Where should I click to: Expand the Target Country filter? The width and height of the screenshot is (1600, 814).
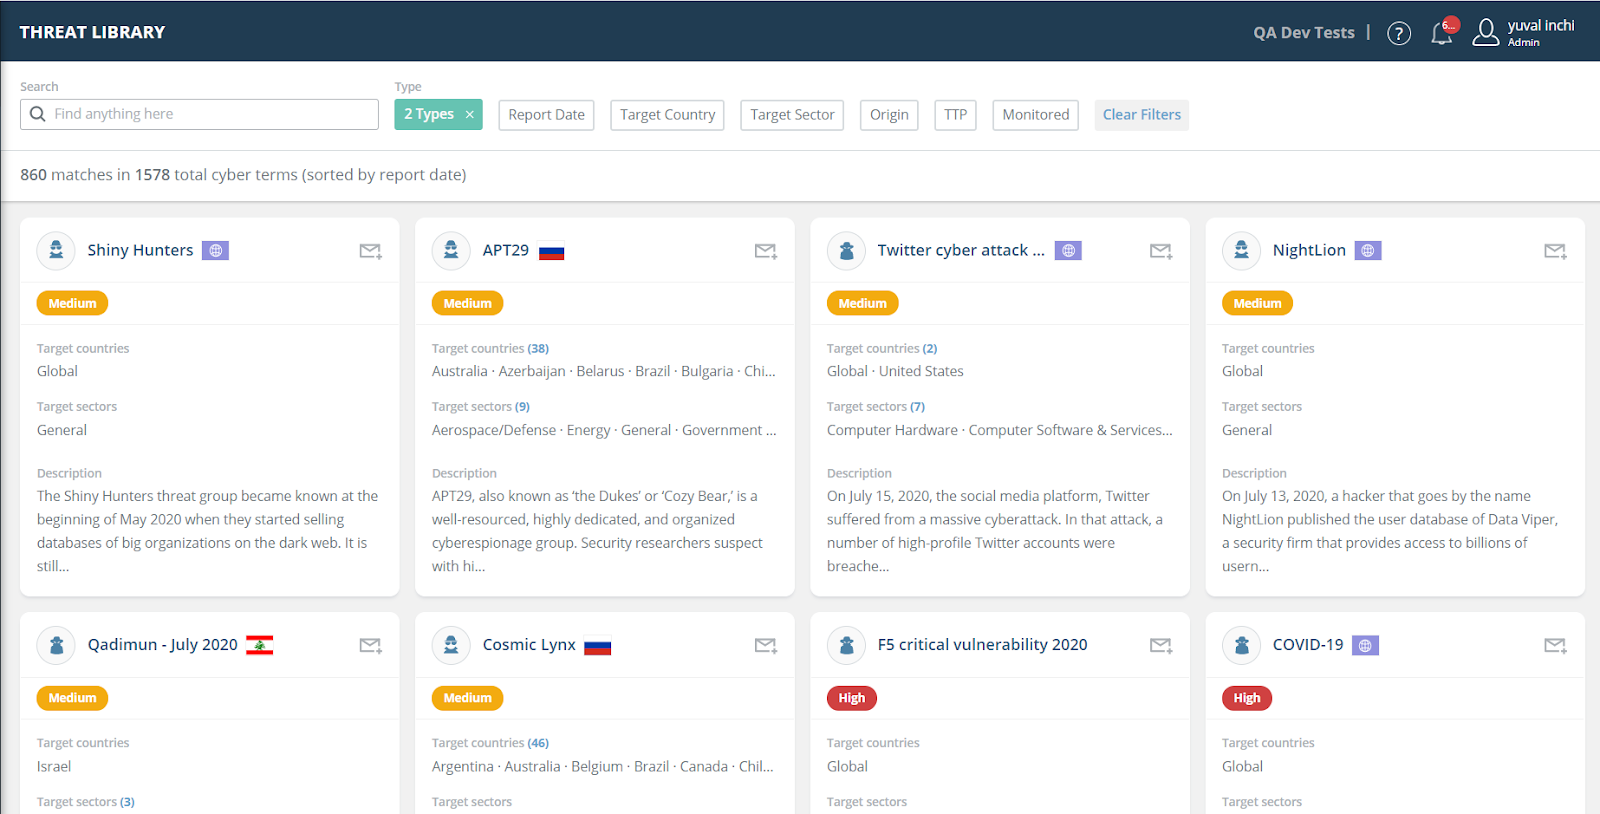(x=667, y=115)
